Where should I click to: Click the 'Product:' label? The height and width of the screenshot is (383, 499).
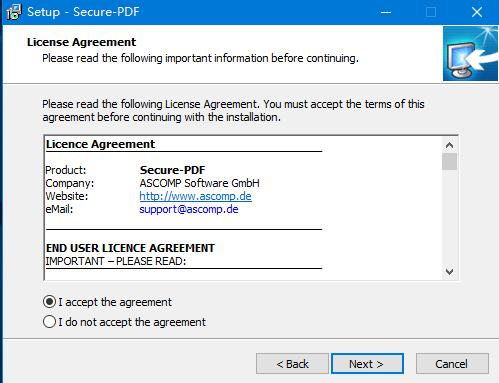coord(66,170)
